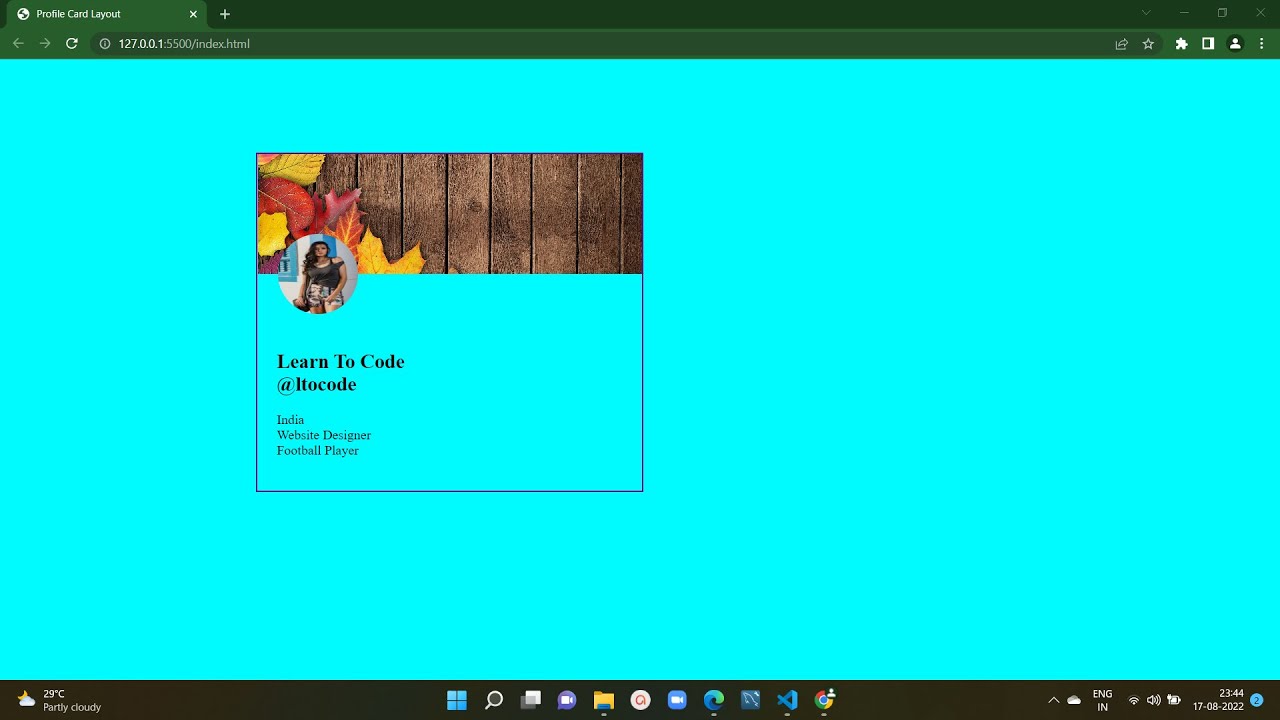This screenshot has height=720, width=1280.
Task: Switch input language ENG IN
Action: (x=1103, y=700)
